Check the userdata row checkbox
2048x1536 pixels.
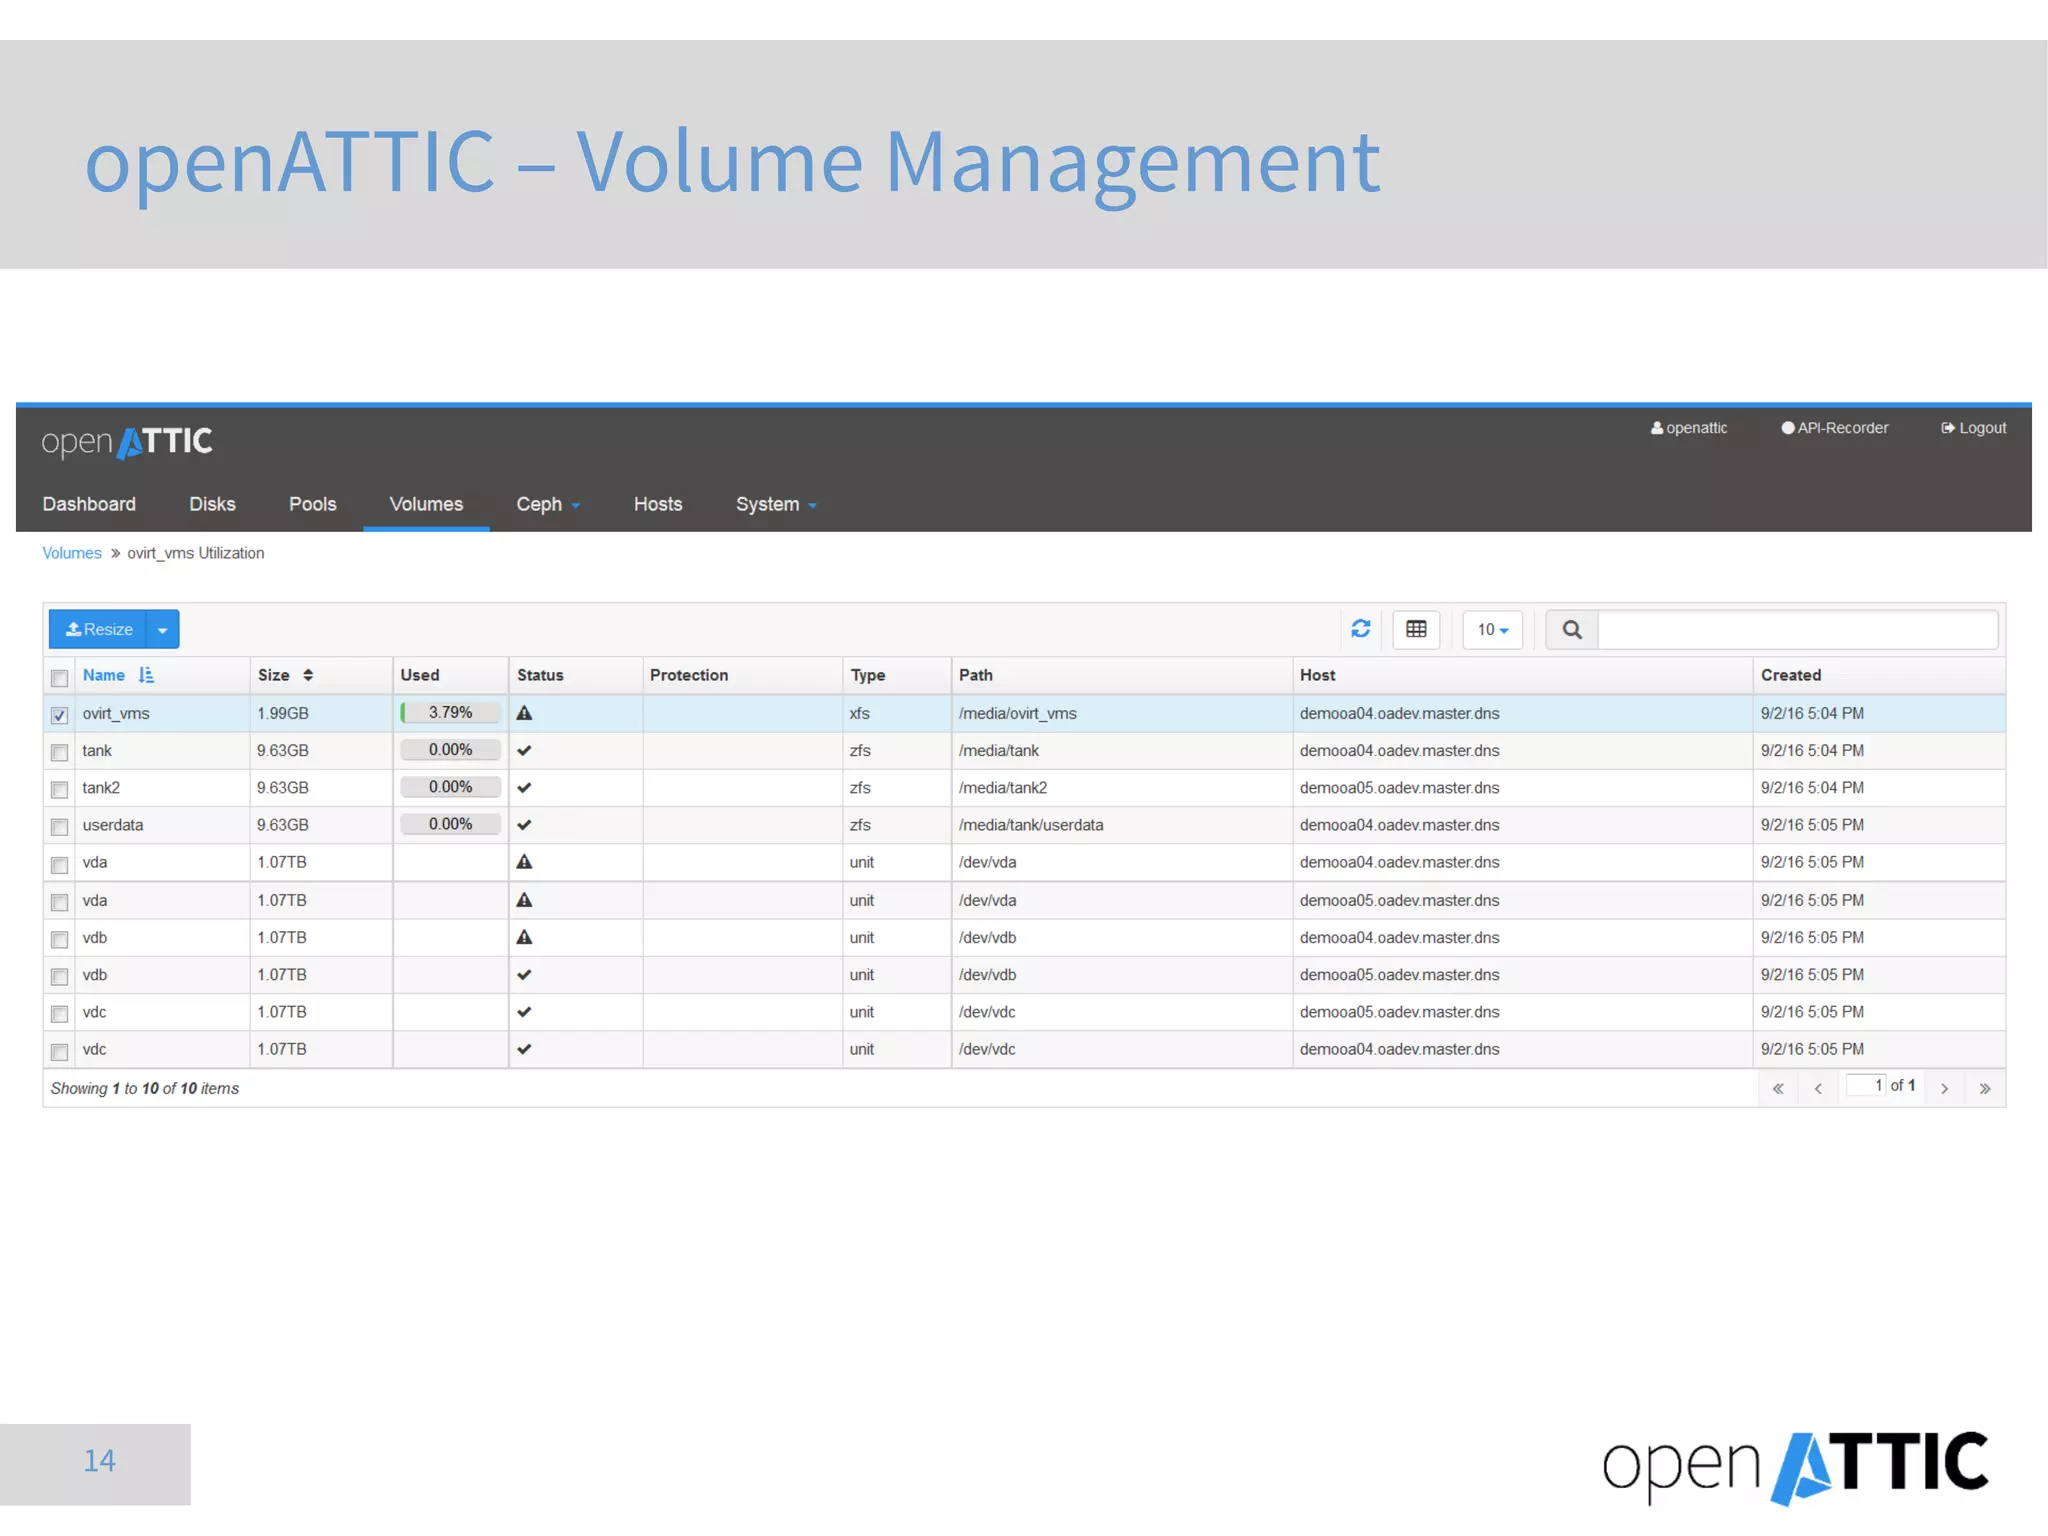click(60, 827)
